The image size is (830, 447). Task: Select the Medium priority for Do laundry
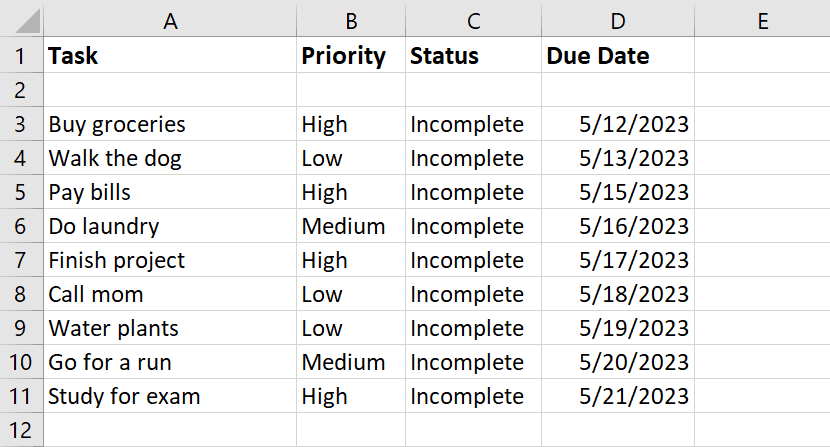(x=351, y=226)
